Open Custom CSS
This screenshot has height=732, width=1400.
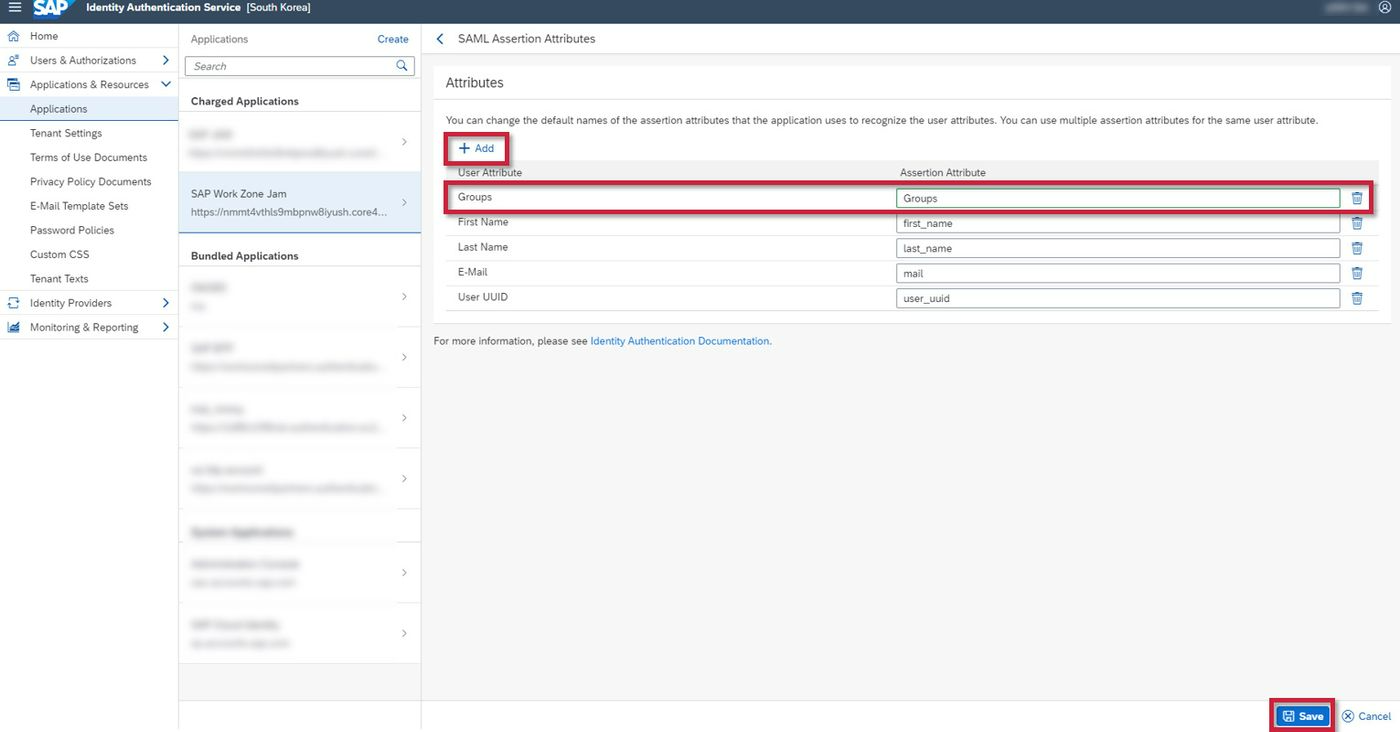tap(60, 255)
